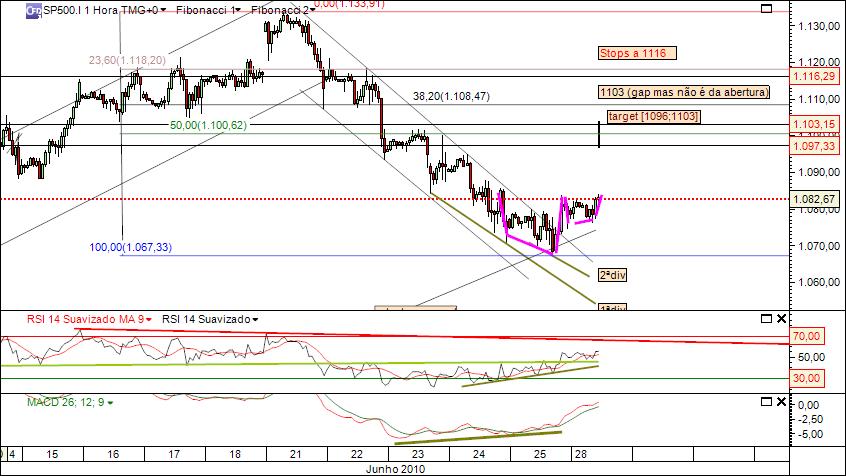Viewport: 846px width, 476px height.
Task: Click the current price 1.082,67 tag
Action: click(x=814, y=199)
